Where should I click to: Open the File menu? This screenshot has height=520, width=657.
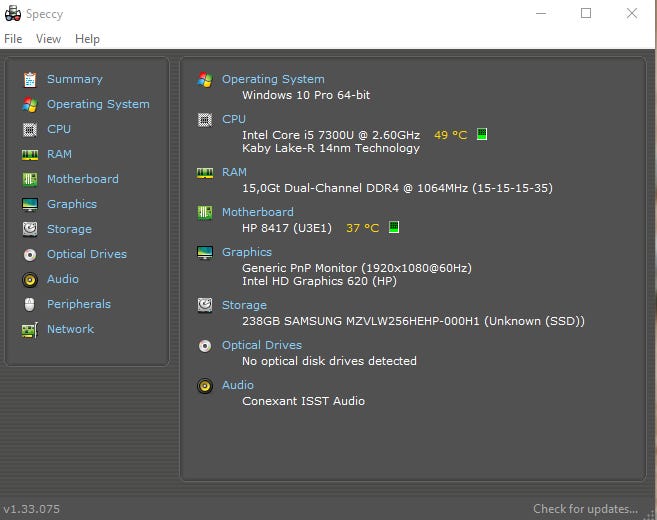13,39
